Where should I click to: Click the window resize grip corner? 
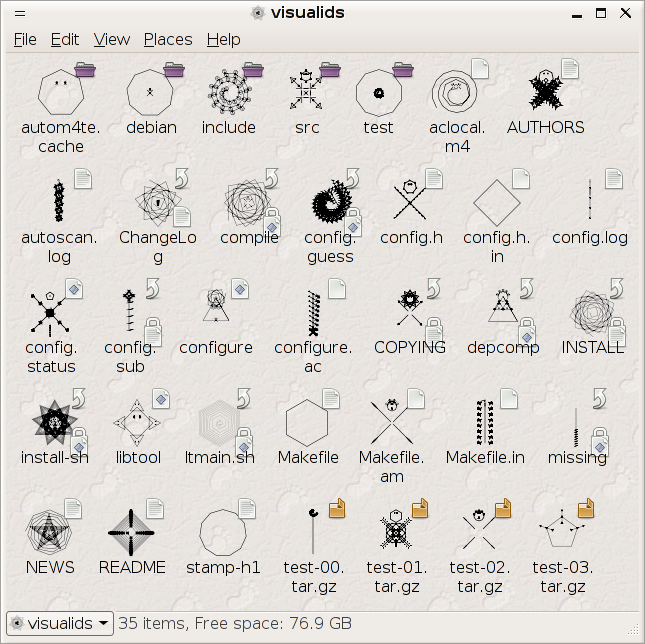[633, 630]
